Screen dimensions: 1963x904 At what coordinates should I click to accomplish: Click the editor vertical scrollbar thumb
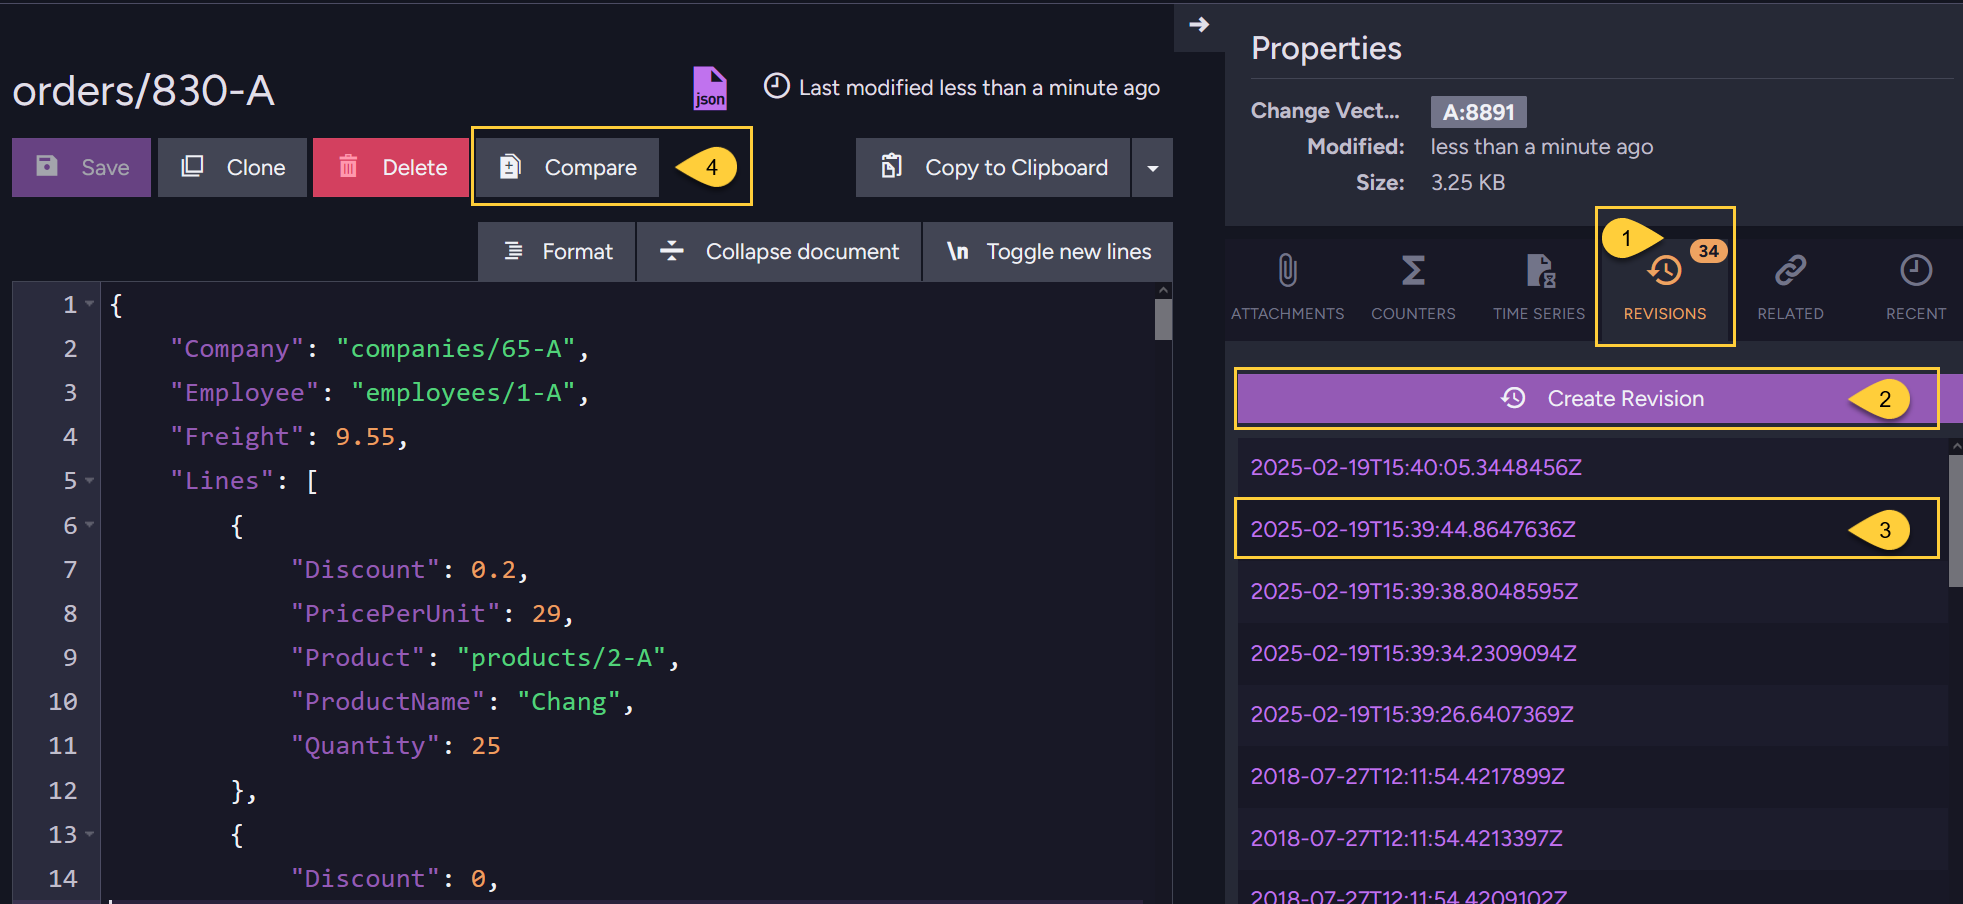[1163, 319]
